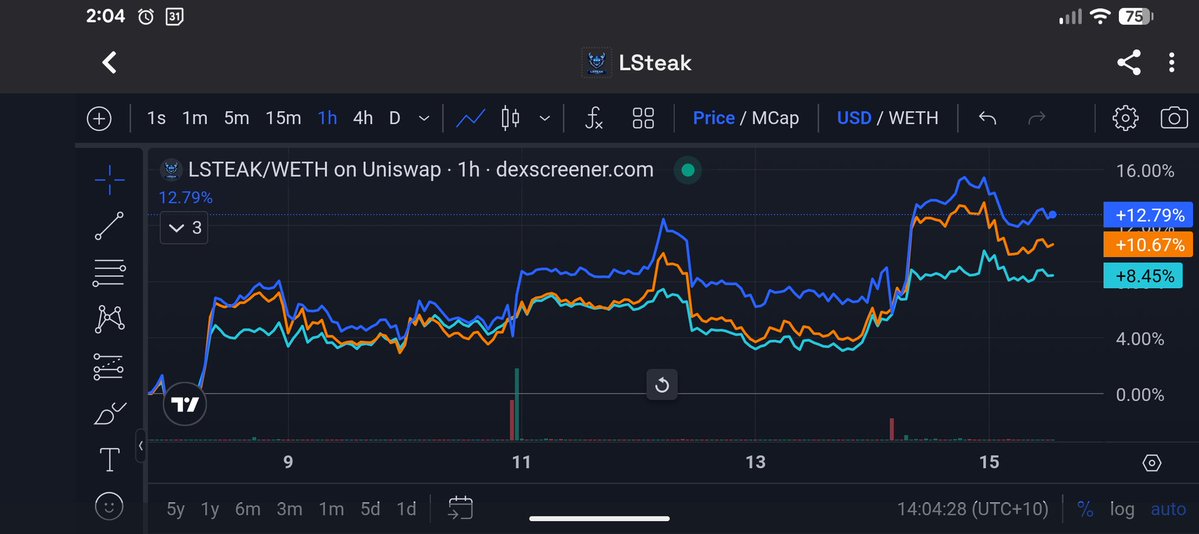
Task: Toggle the percent scale mode
Action: pyautogui.click(x=1084, y=509)
